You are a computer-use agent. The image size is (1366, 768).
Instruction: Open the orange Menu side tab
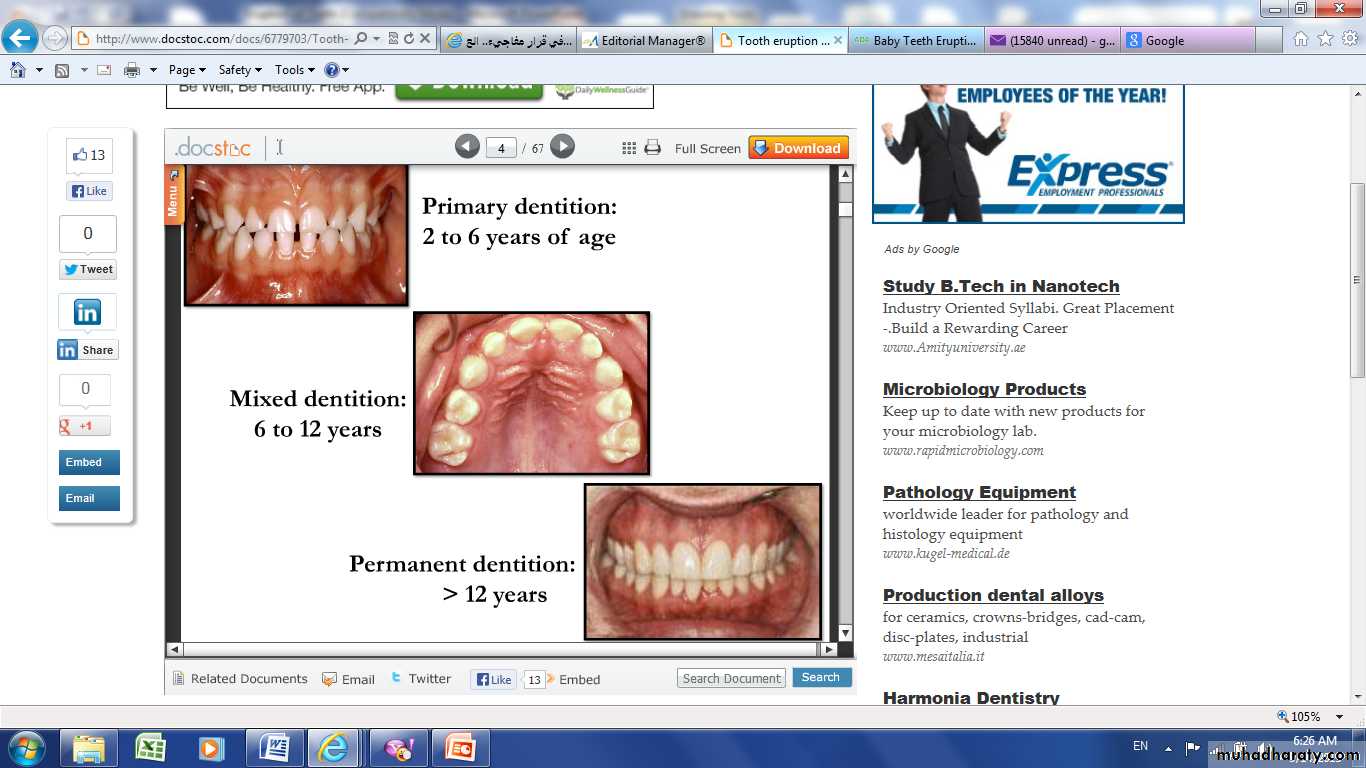(x=173, y=195)
